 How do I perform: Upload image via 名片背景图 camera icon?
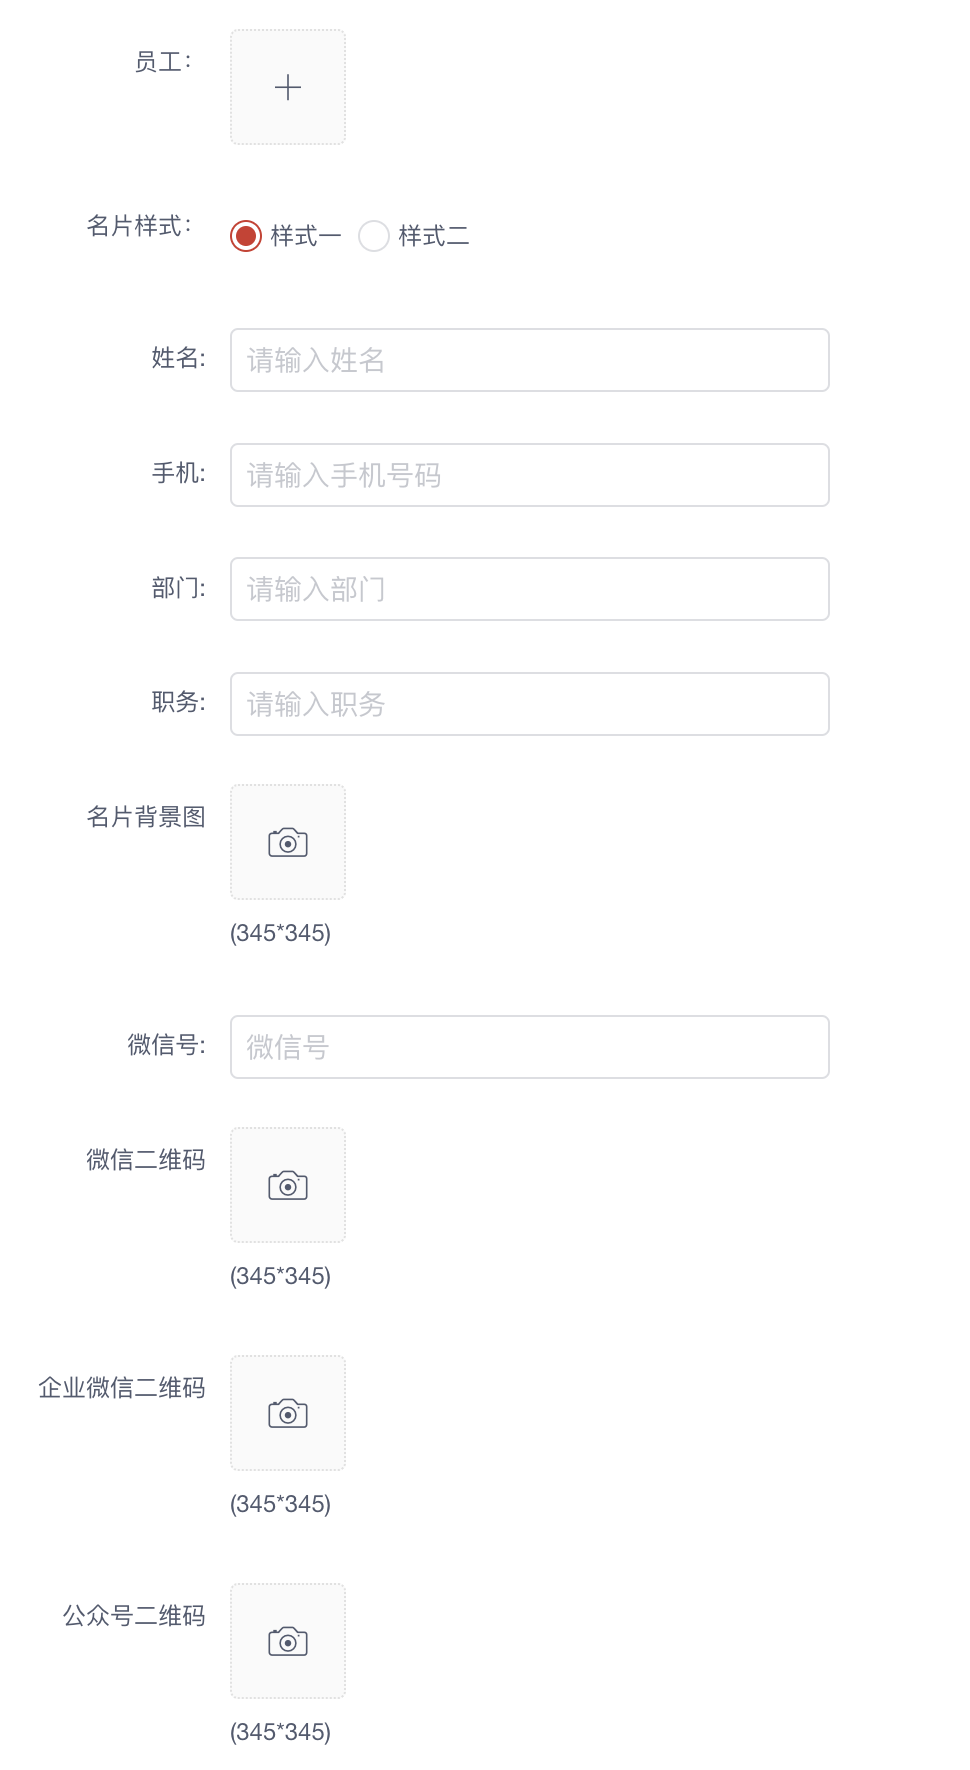pyautogui.click(x=288, y=842)
